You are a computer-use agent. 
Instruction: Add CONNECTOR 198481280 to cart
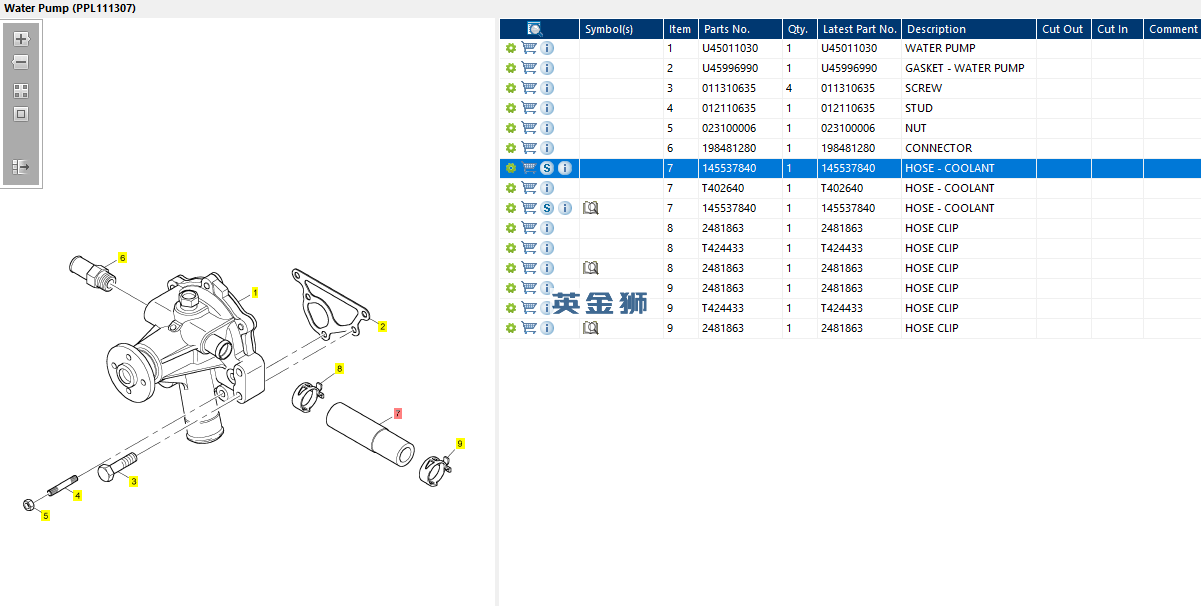(529, 148)
